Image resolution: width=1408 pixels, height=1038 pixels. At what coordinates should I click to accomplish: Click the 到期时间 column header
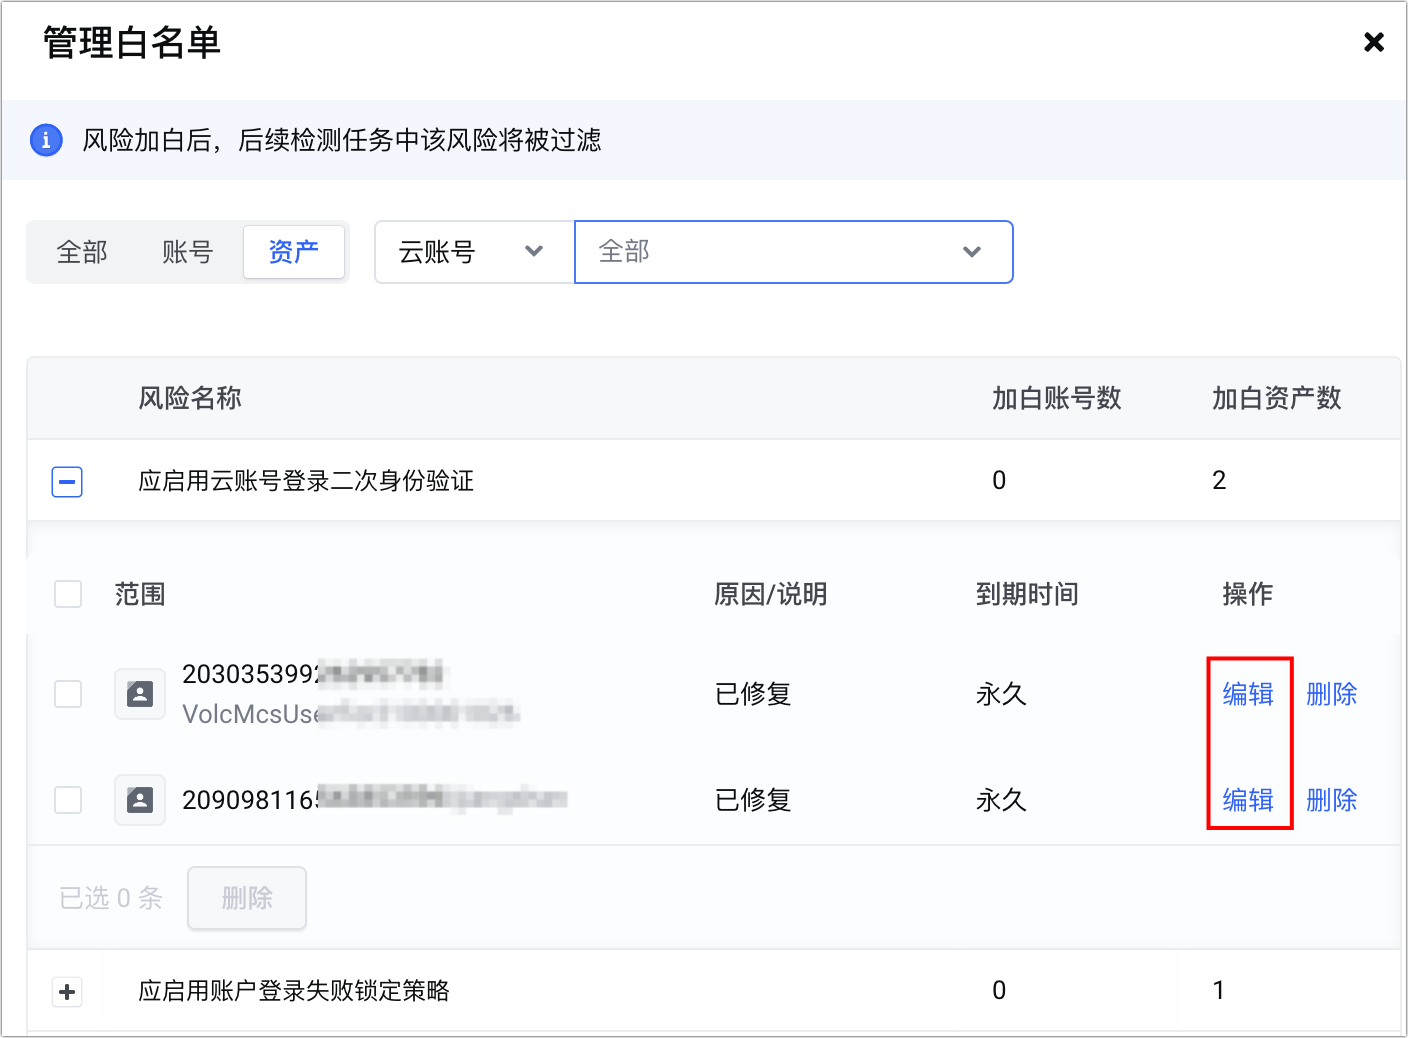click(x=1027, y=594)
